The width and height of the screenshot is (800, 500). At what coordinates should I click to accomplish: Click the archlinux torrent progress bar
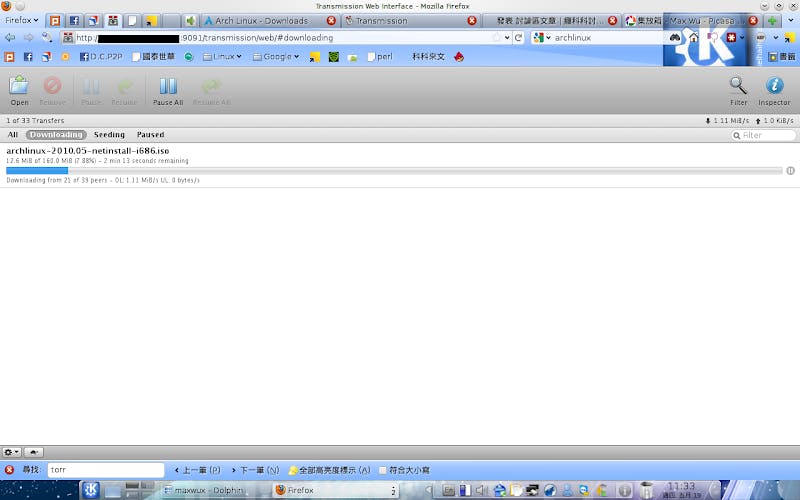394,171
